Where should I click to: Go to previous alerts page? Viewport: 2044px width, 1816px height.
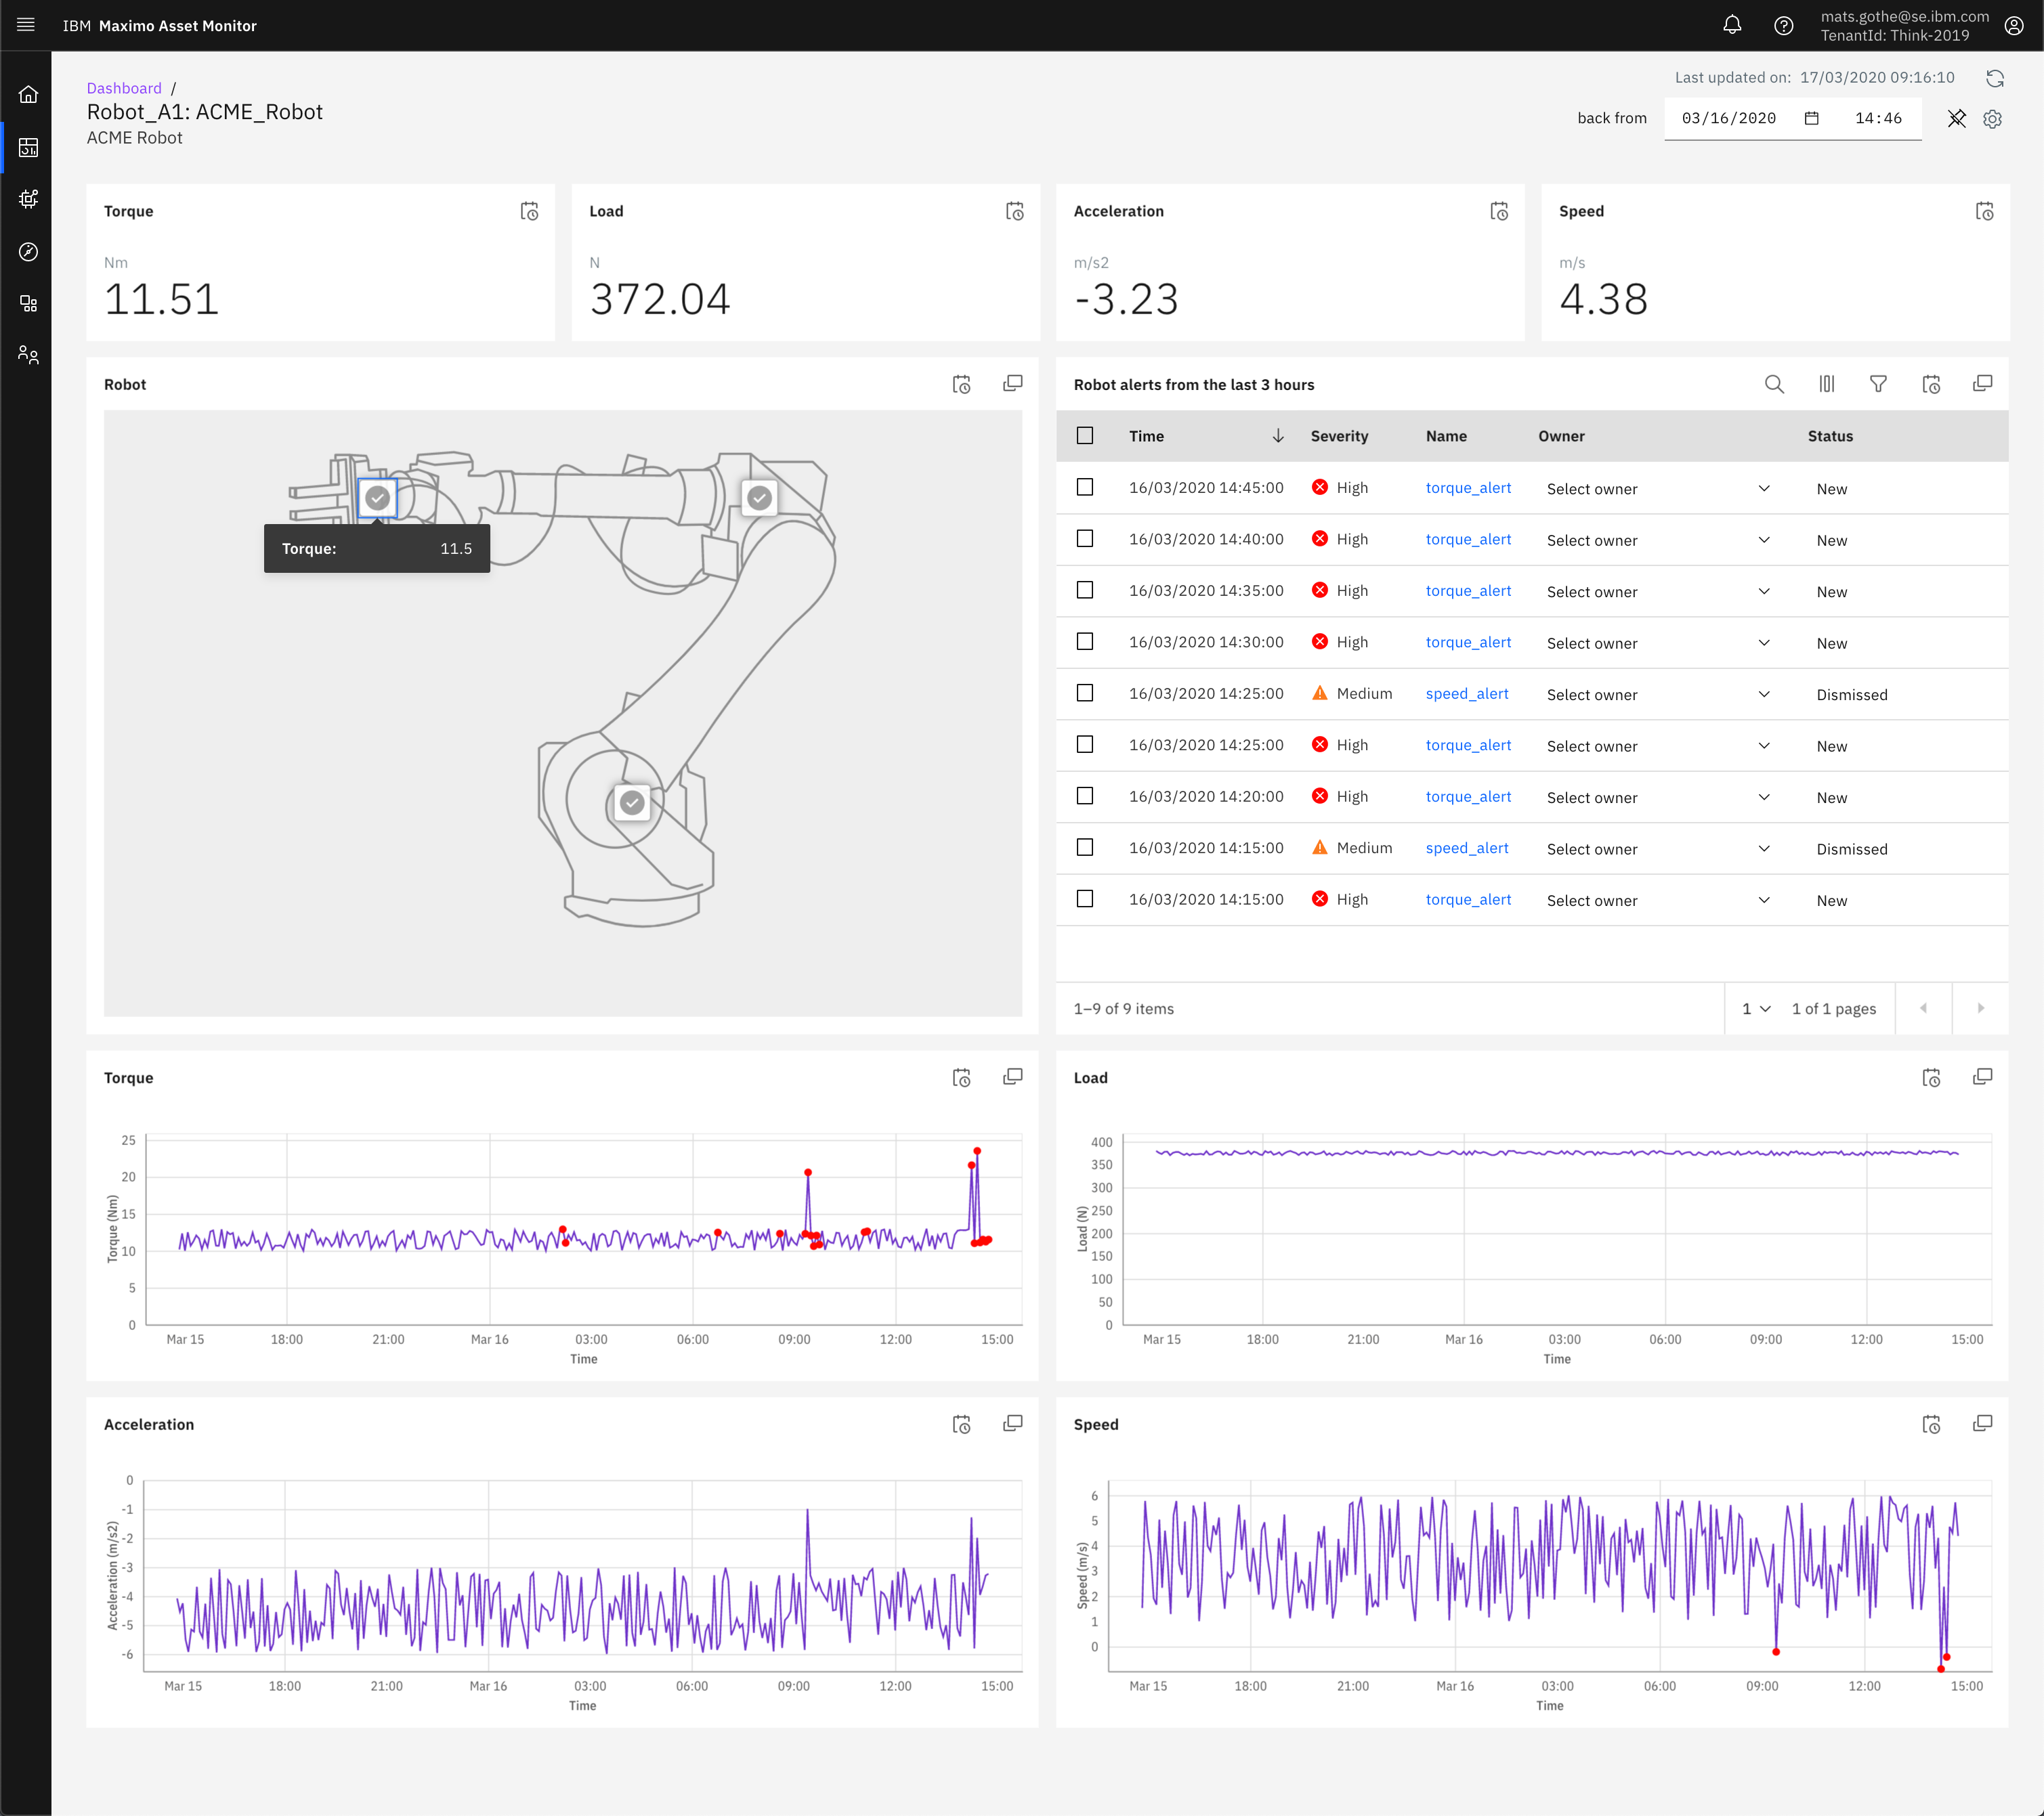[x=1924, y=1008]
